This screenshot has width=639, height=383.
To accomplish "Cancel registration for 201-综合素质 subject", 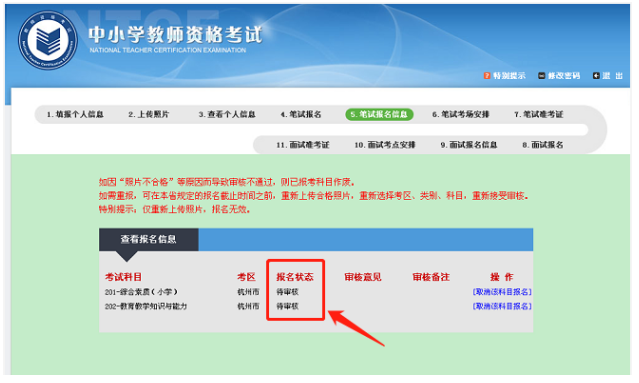I will pos(502,292).
